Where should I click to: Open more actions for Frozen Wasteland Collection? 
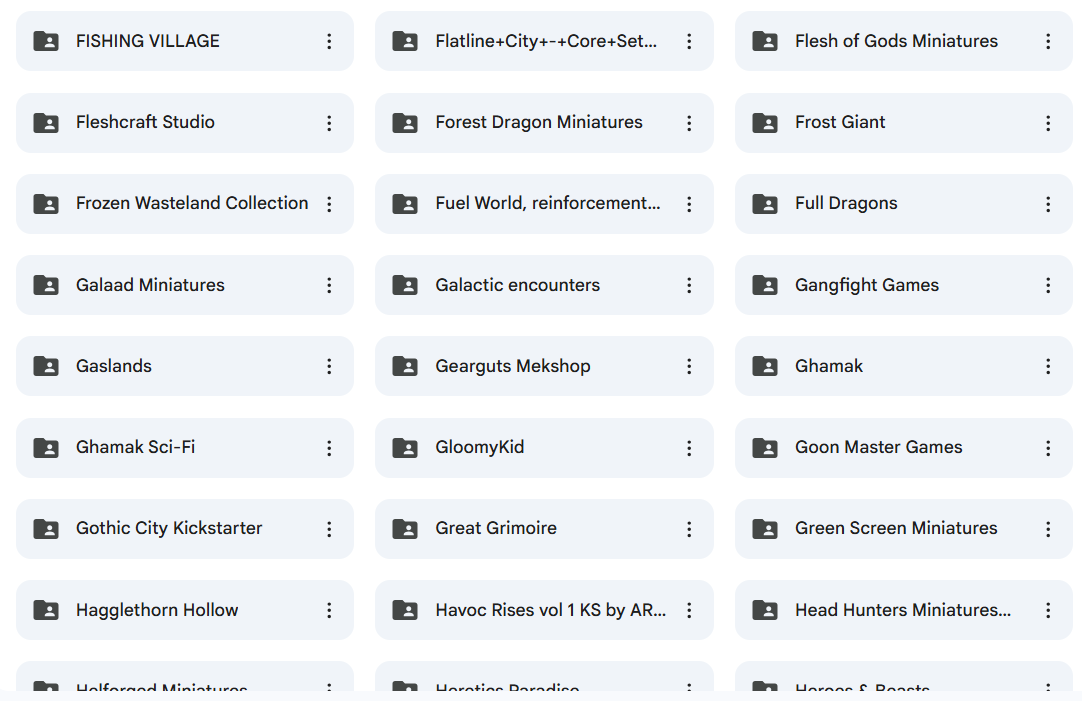point(329,204)
